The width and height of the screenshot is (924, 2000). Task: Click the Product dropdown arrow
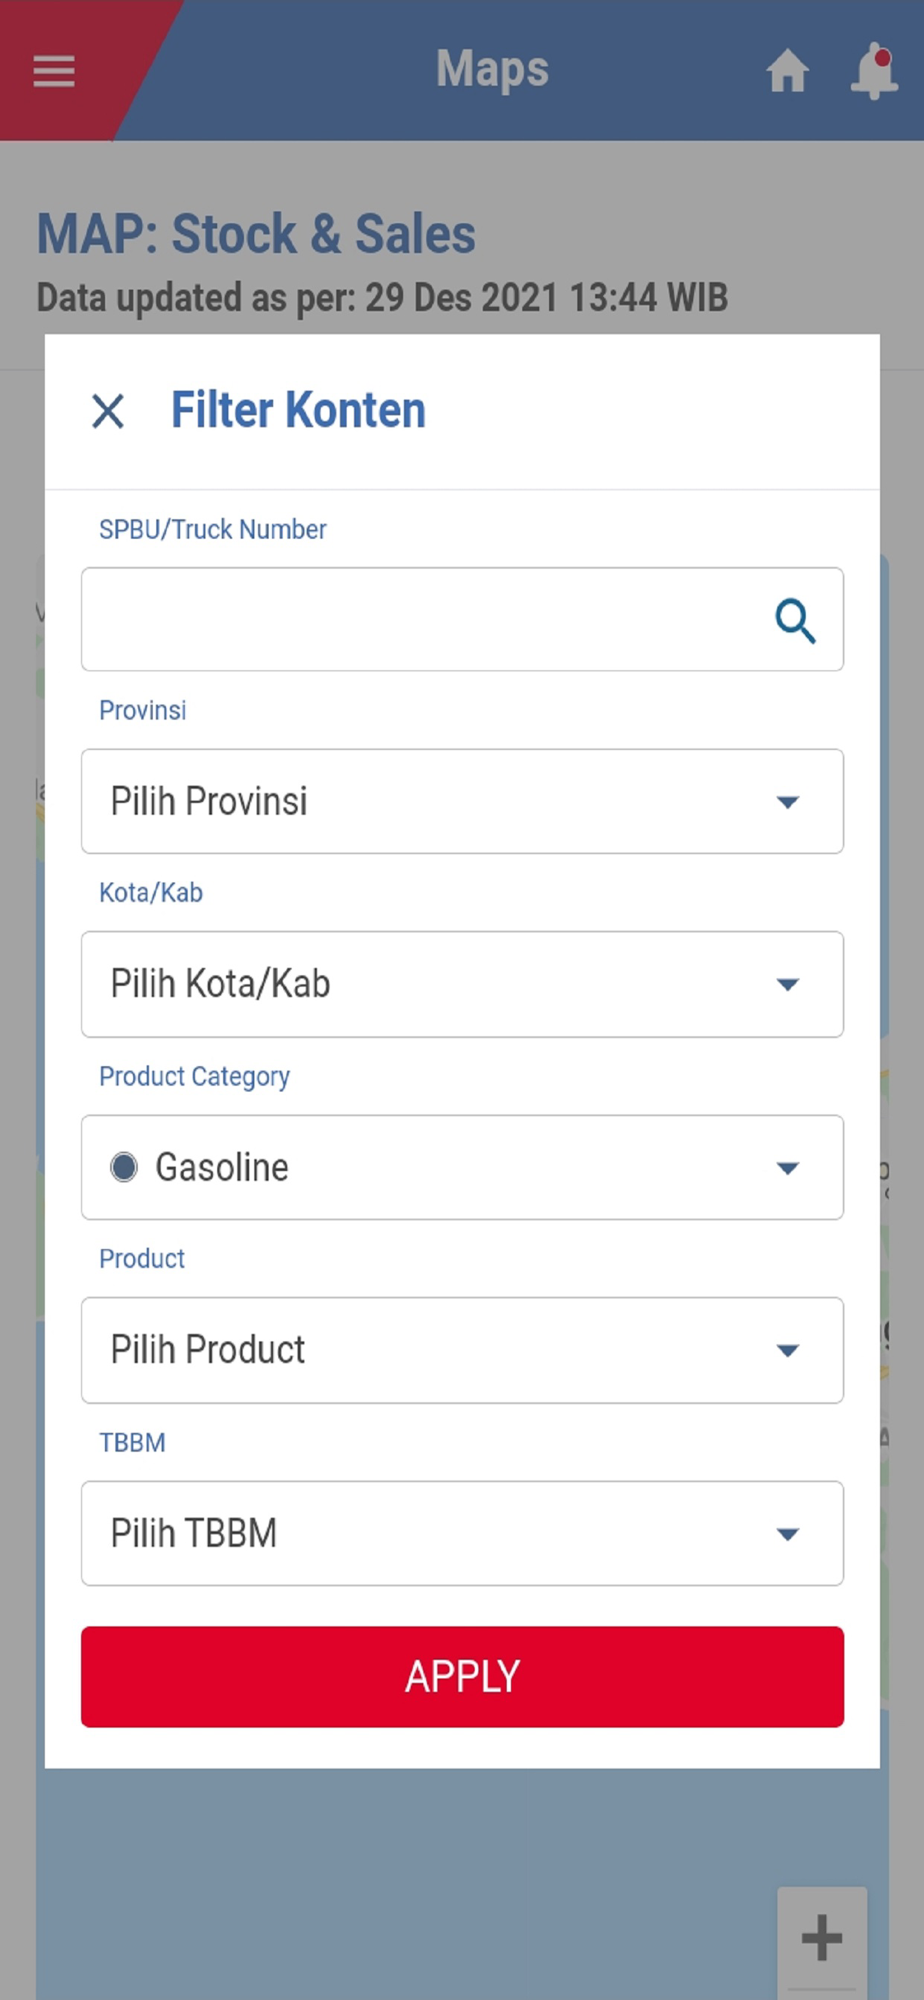pos(788,1351)
